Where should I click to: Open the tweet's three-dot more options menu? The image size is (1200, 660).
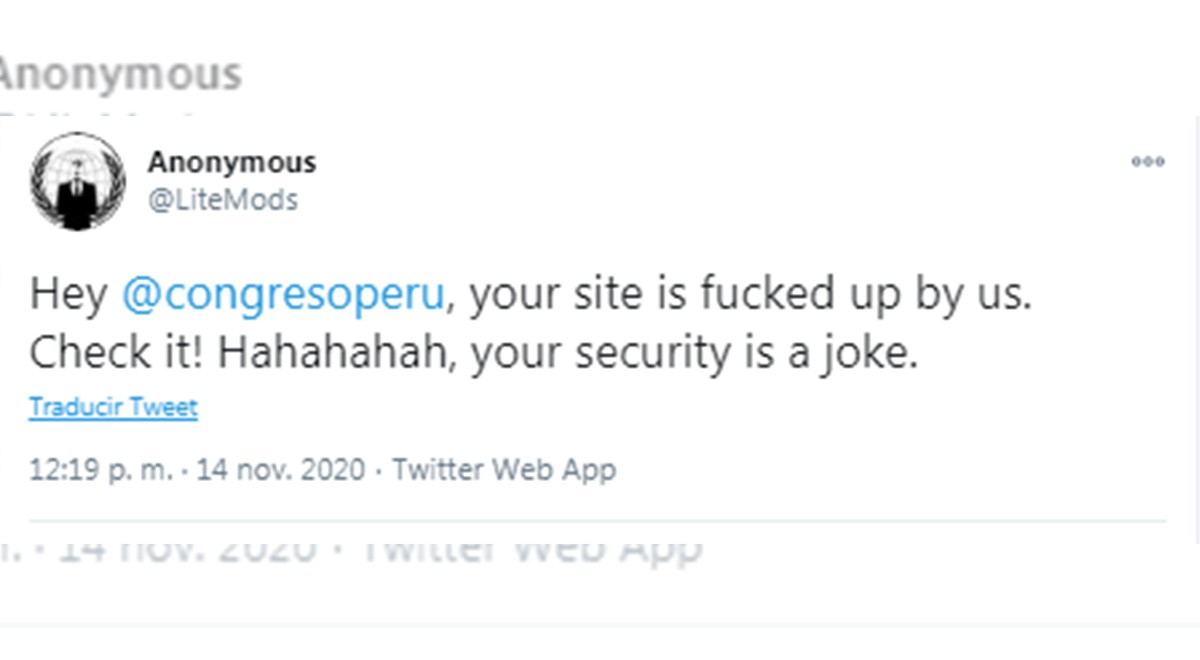click(x=1147, y=162)
